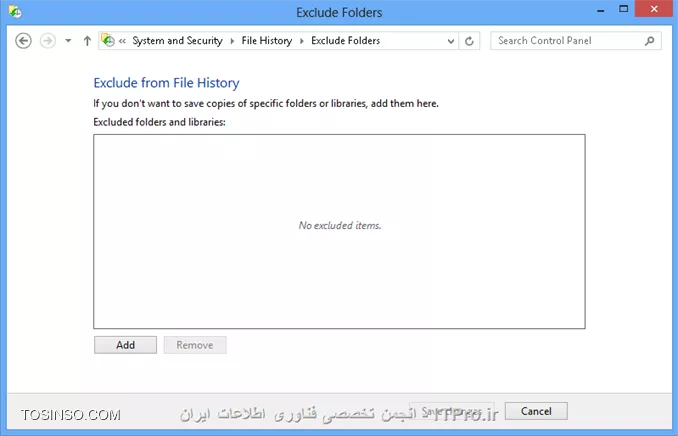678x436 pixels.
Task: Click the Remove button
Action: coord(195,345)
